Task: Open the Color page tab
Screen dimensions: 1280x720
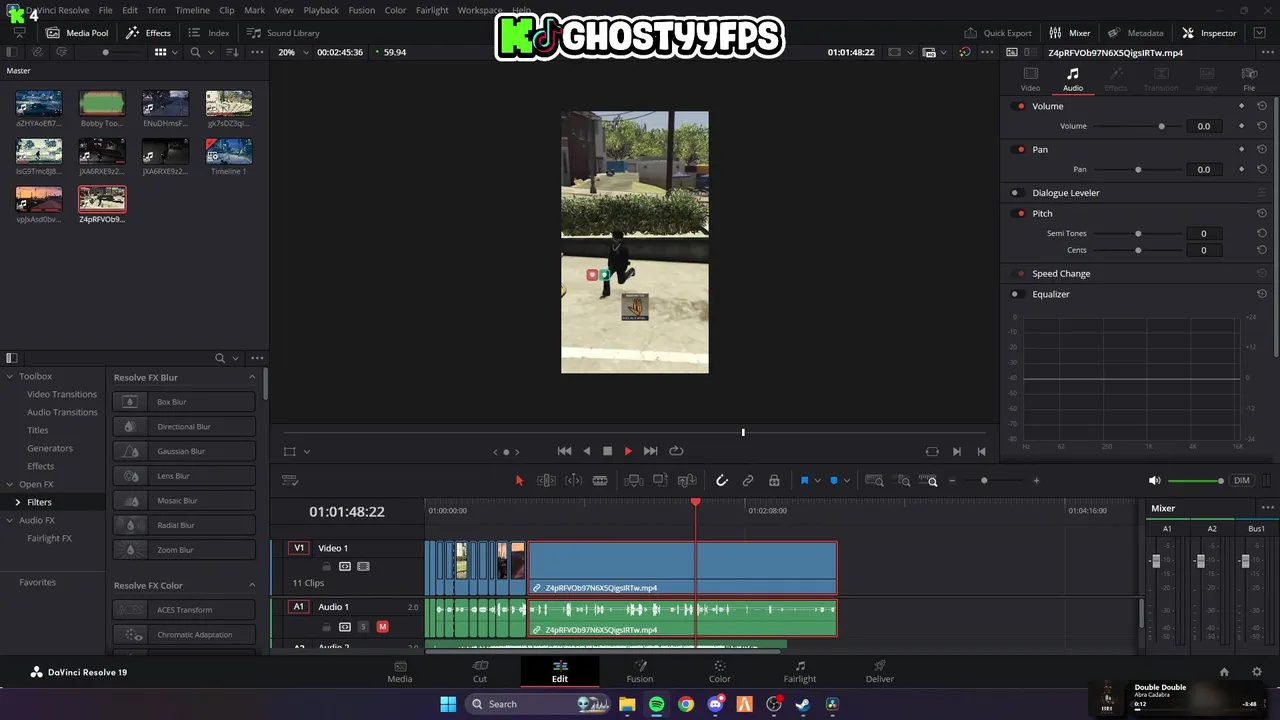Action: [720, 672]
